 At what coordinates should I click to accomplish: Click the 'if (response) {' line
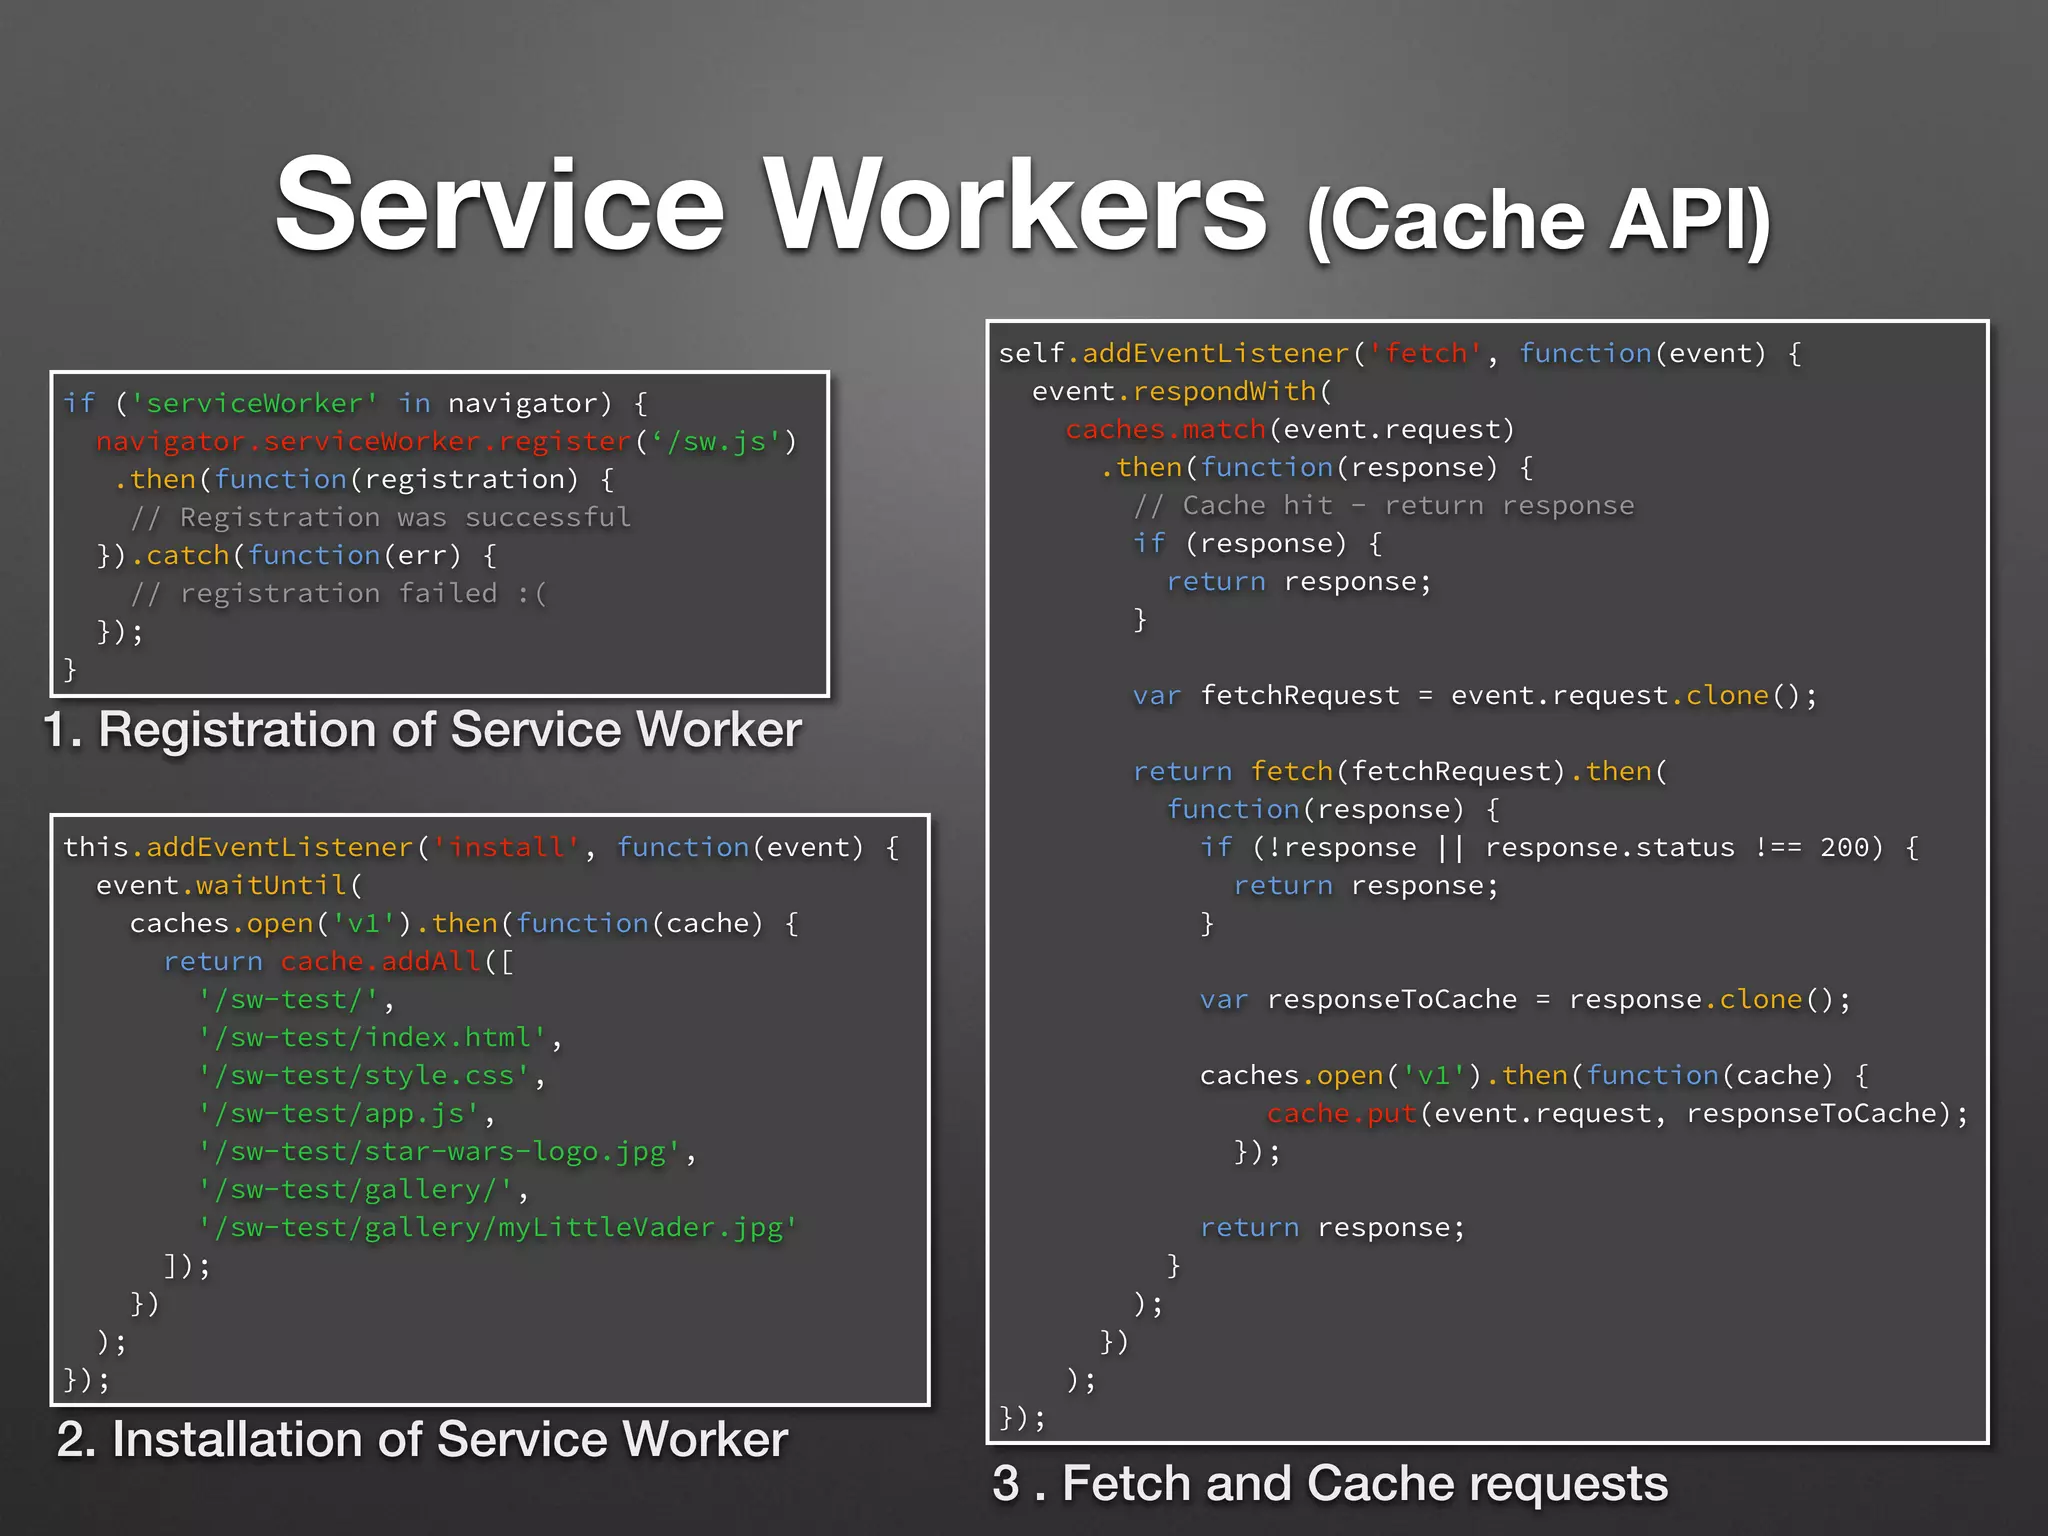coord(1258,543)
